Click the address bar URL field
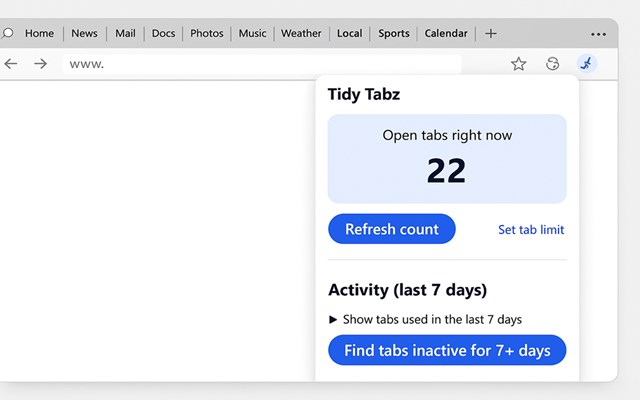 point(260,64)
